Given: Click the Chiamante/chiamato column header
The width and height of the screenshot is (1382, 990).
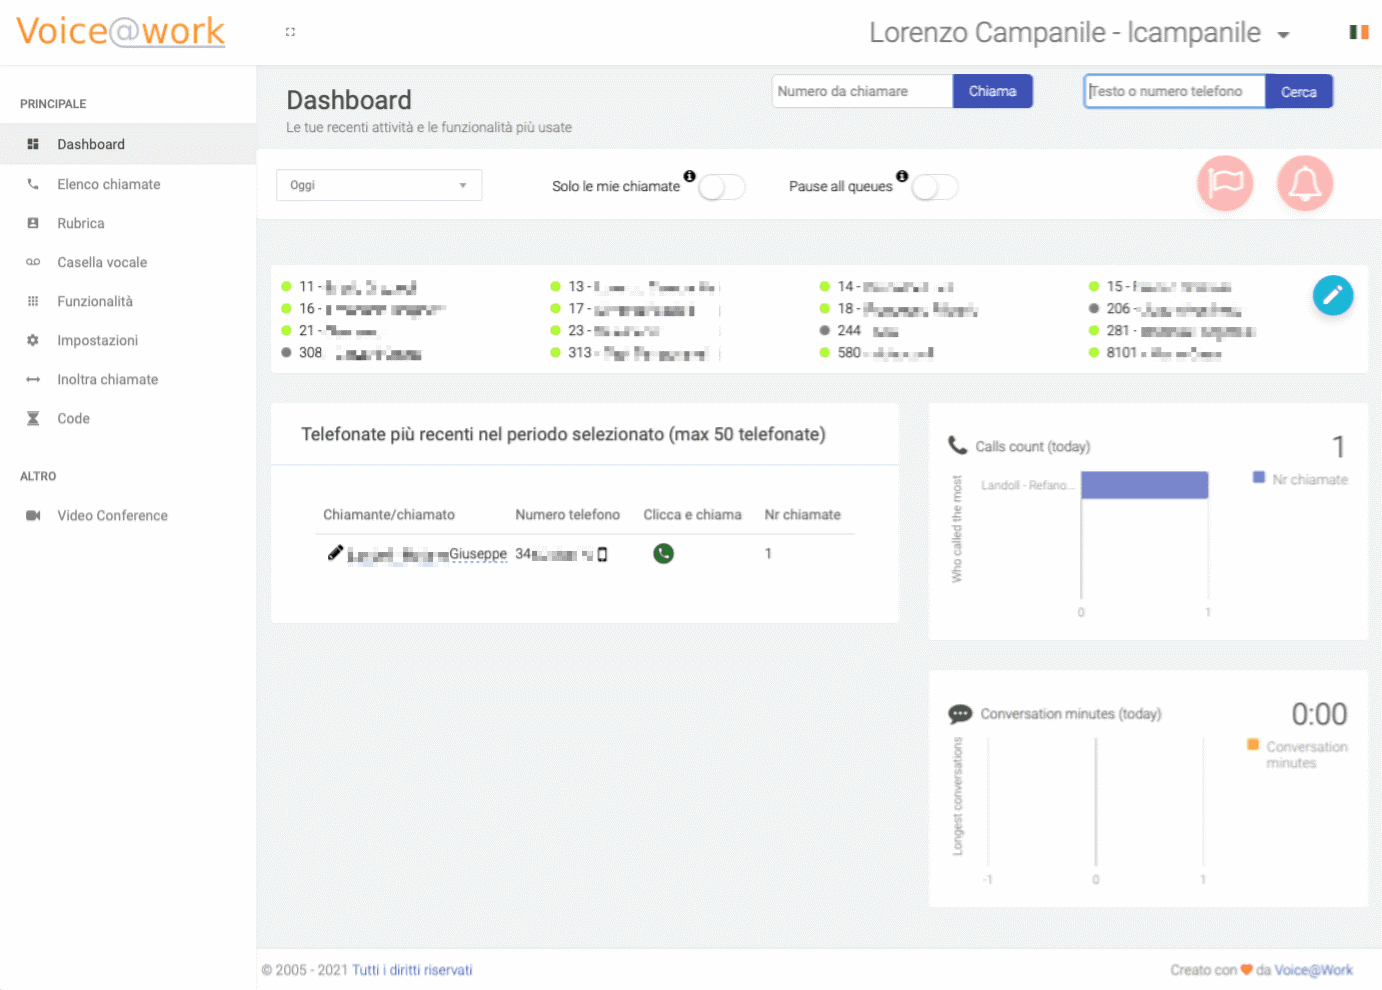Looking at the screenshot, I should (389, 515).
